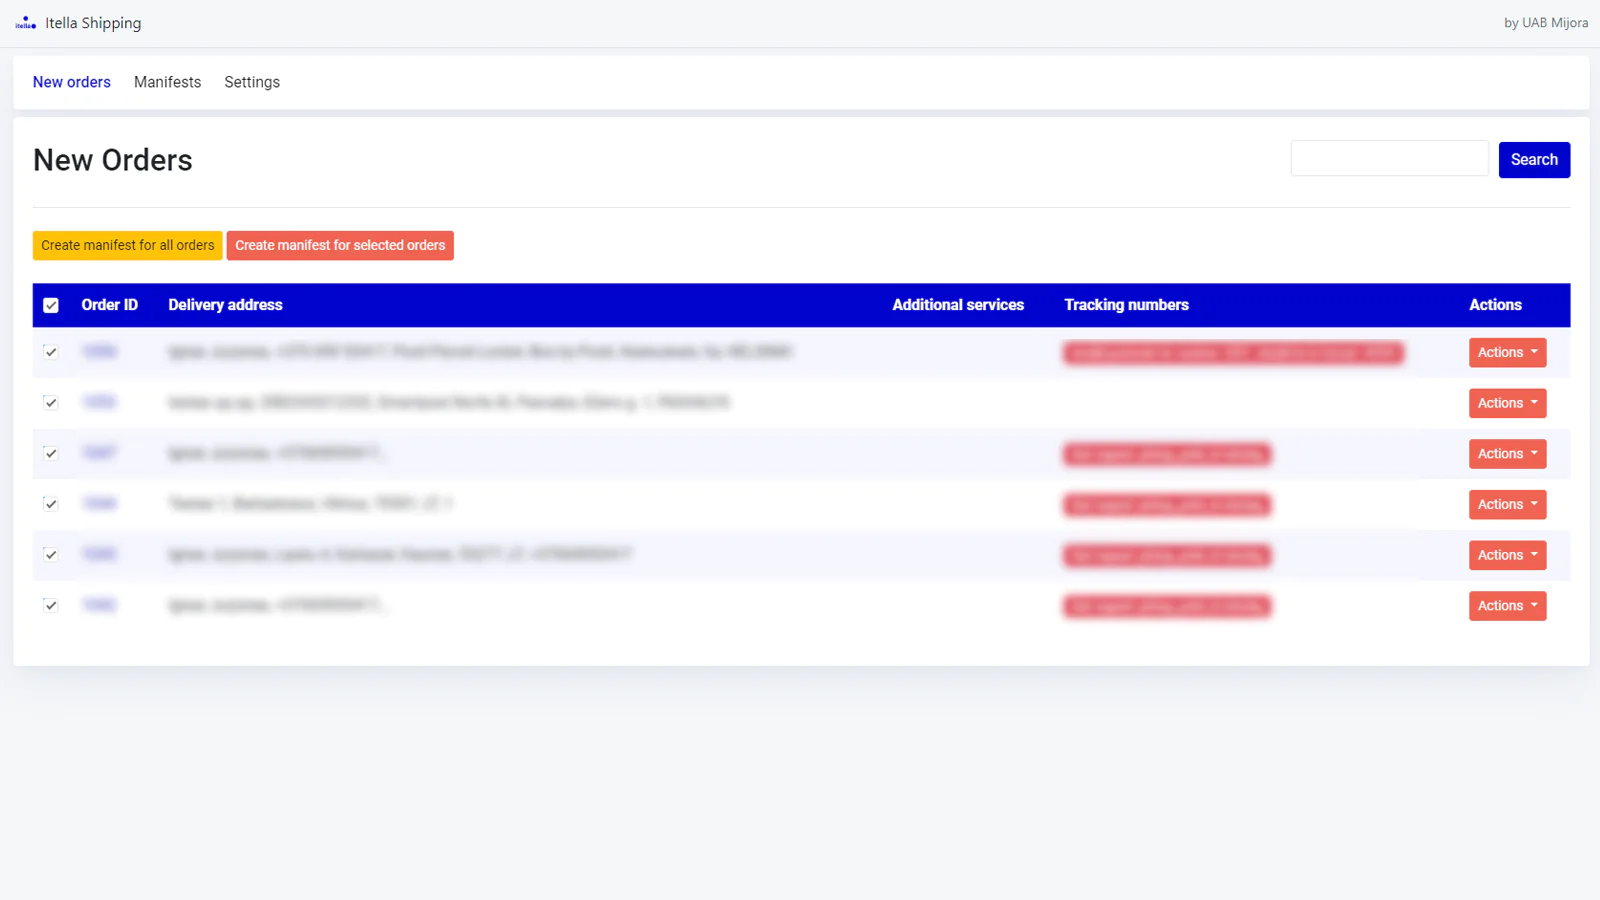Open the first row's order ID link

click(x=100, y=351)
